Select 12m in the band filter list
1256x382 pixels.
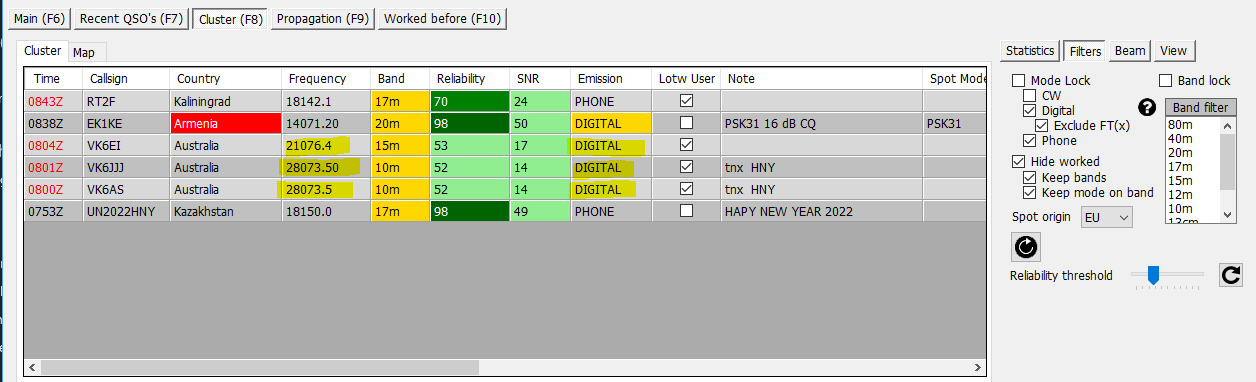coord(1193,194)
